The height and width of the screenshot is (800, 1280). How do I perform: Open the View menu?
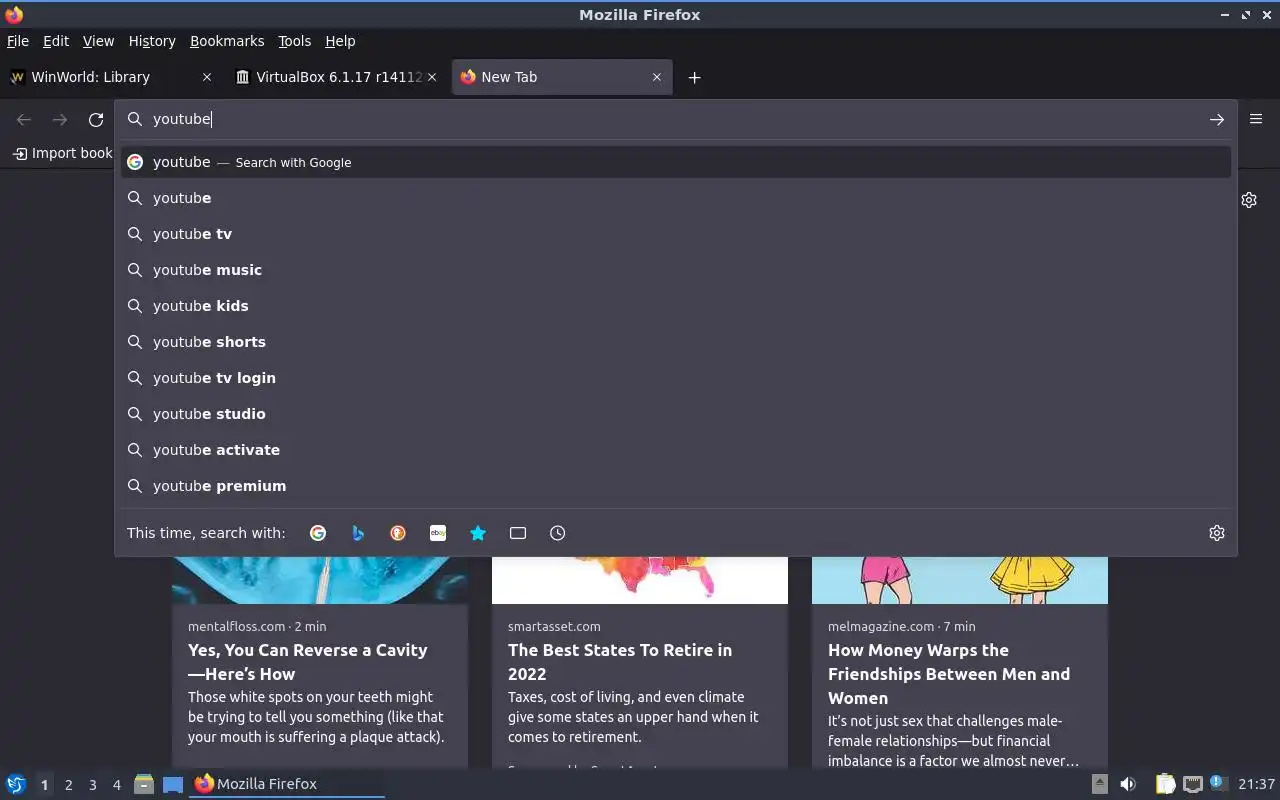click(98, 41)
